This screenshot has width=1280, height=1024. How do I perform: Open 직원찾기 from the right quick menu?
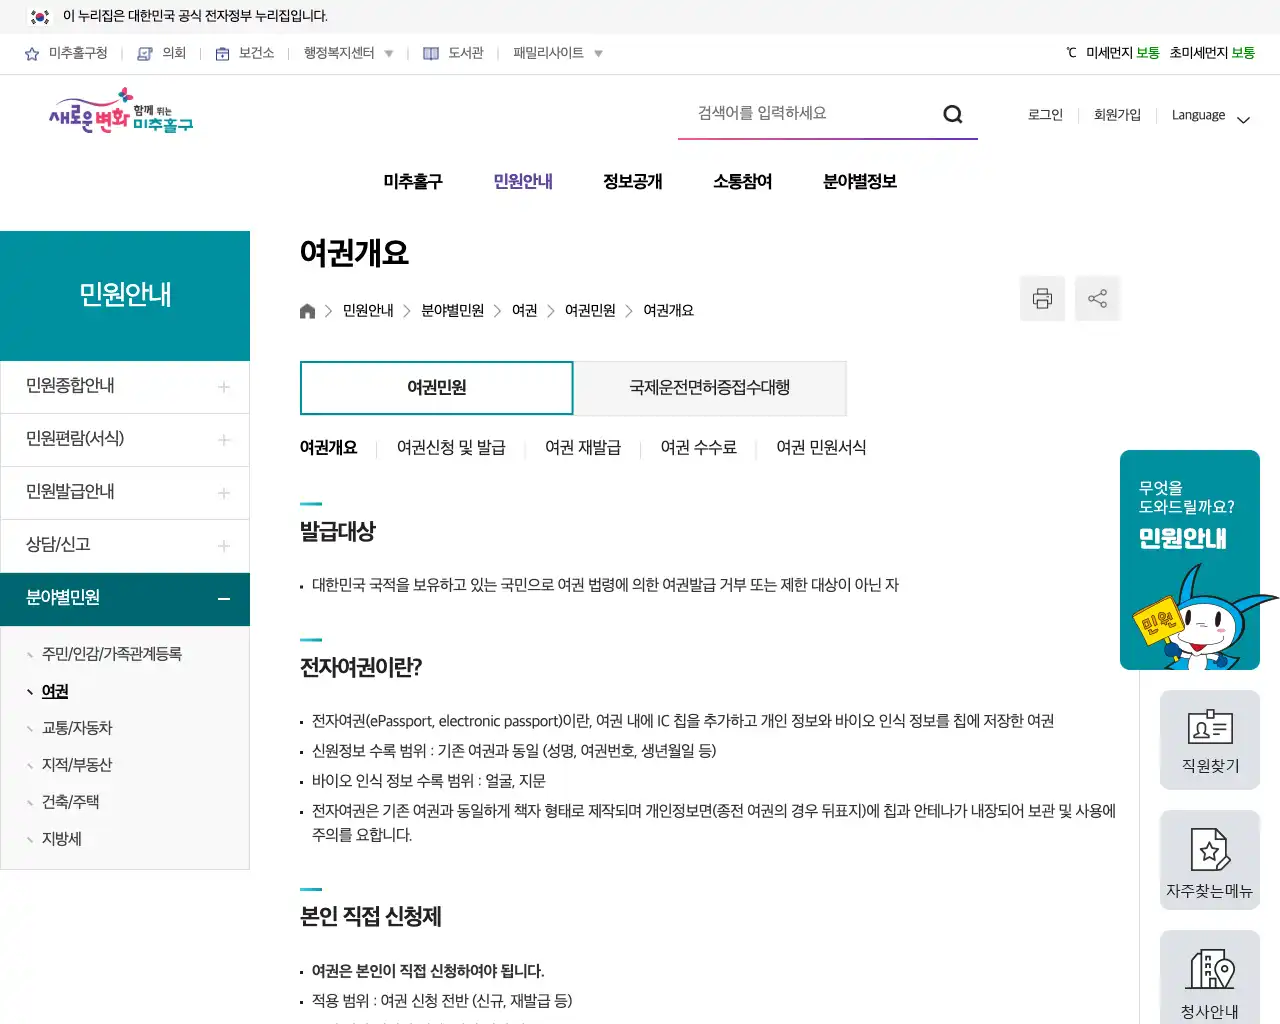point(1209,740)
